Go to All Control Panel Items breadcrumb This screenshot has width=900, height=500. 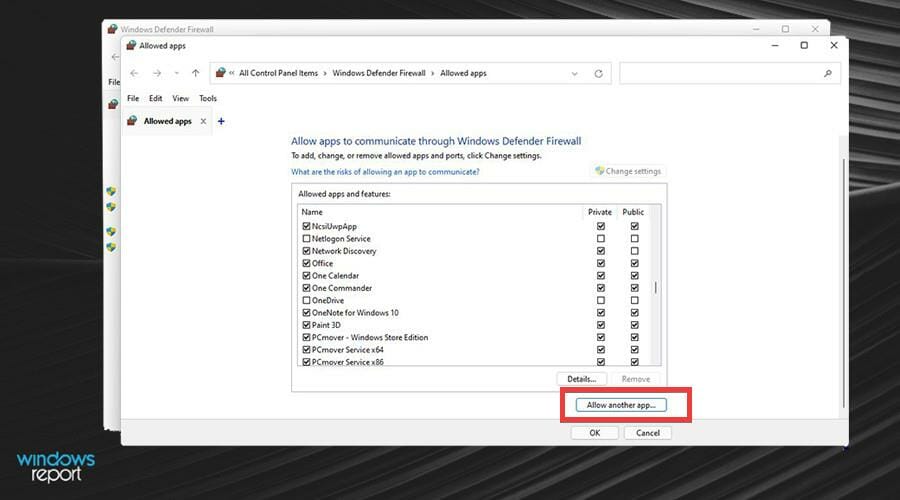278,73
